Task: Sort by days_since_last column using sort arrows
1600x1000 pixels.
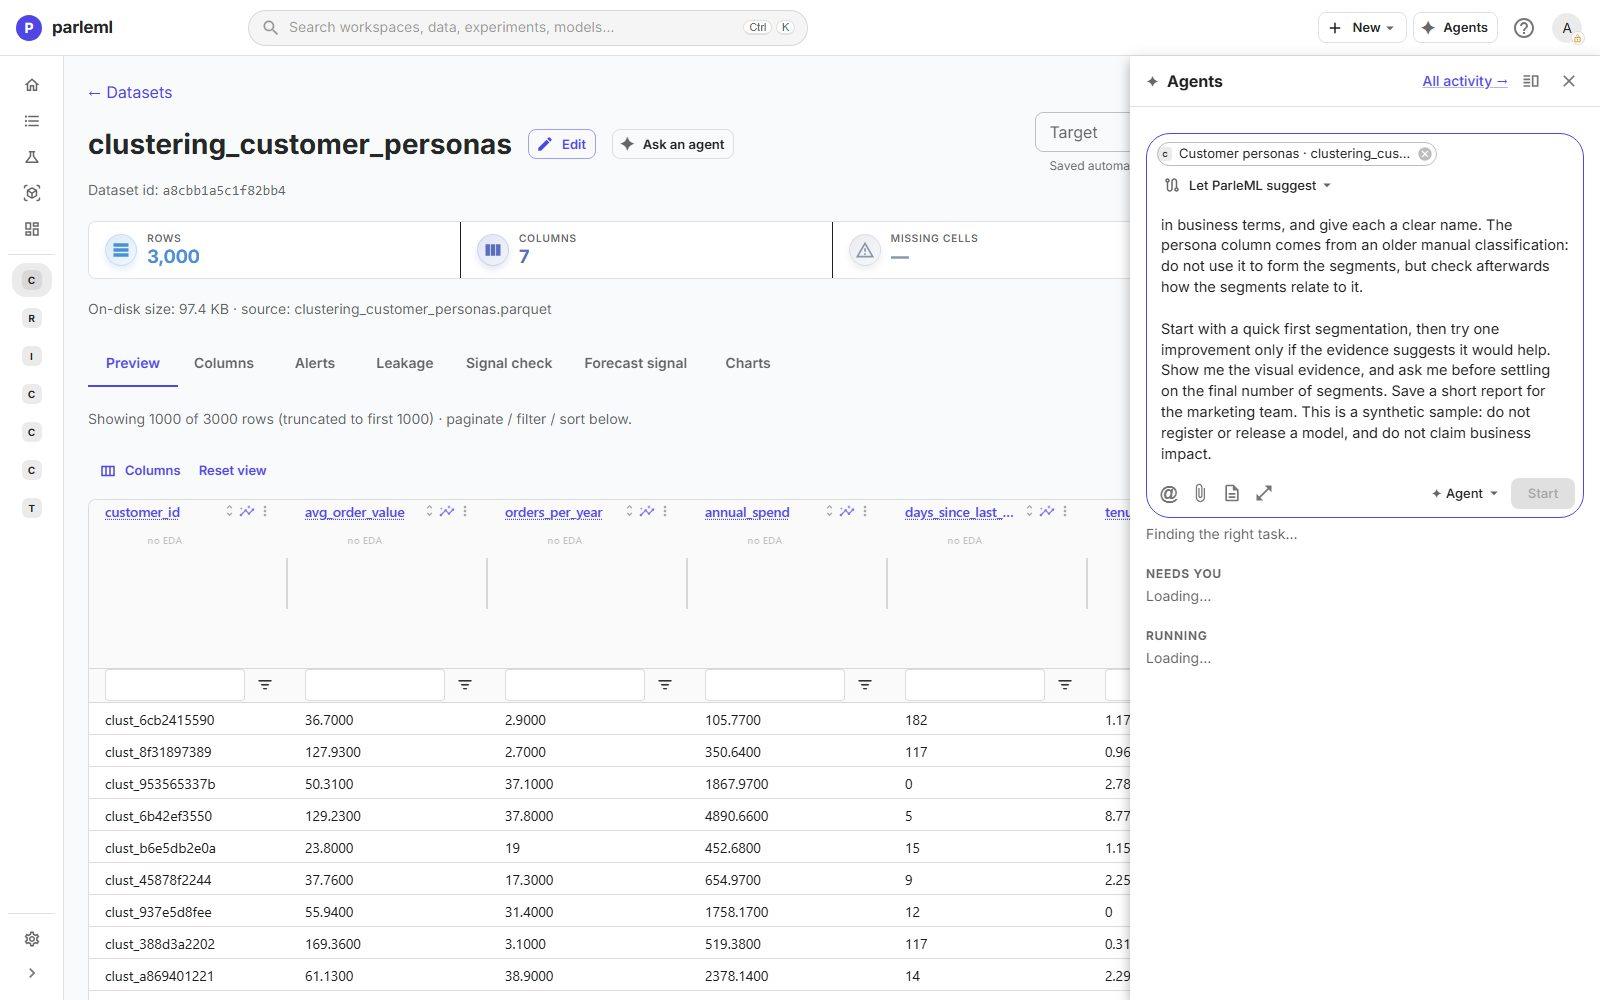Action: coord(1029,511)
